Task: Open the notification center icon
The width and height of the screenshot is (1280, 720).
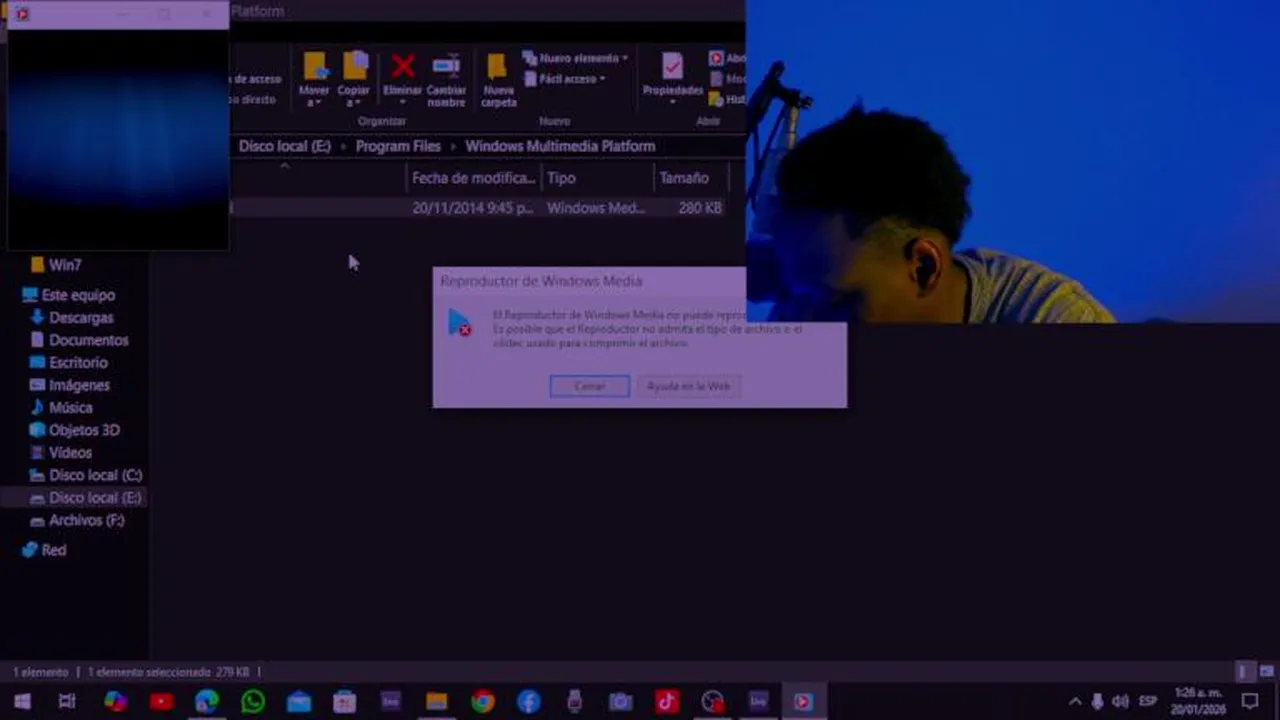Action: [x=1250, y=701]
